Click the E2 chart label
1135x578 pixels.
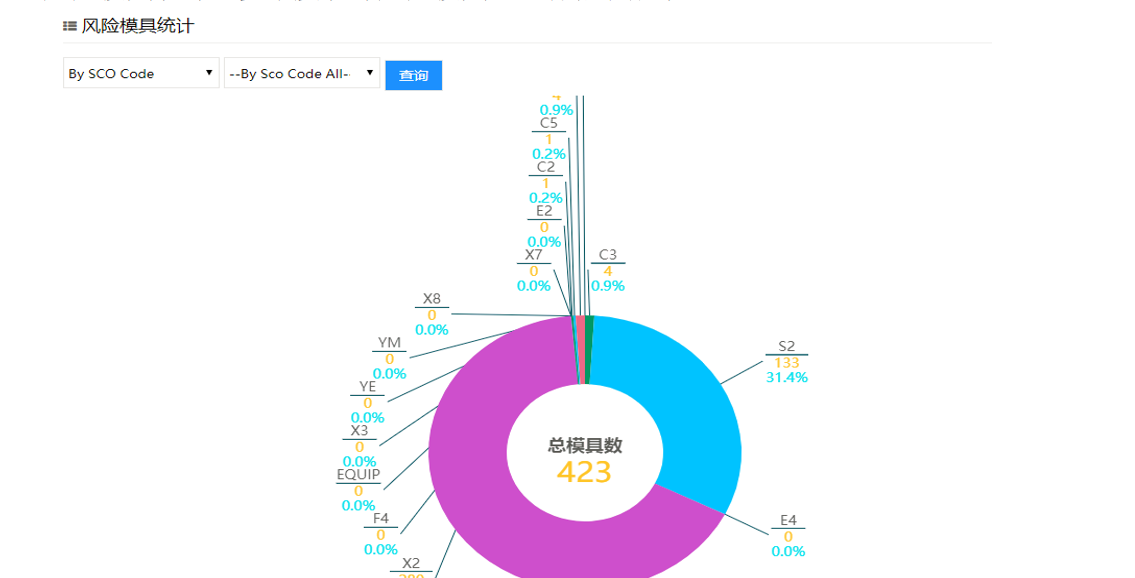coord(544,226)
